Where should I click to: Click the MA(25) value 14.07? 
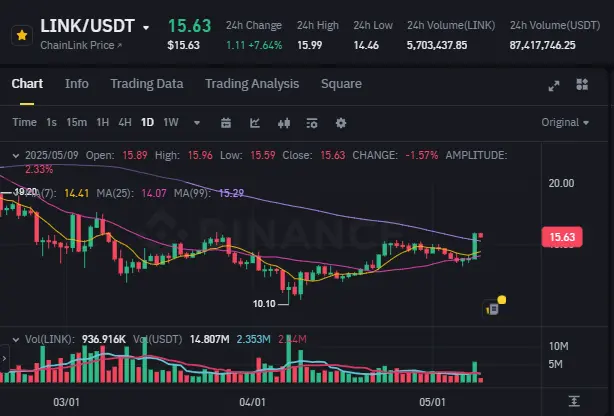coord(154,193)
